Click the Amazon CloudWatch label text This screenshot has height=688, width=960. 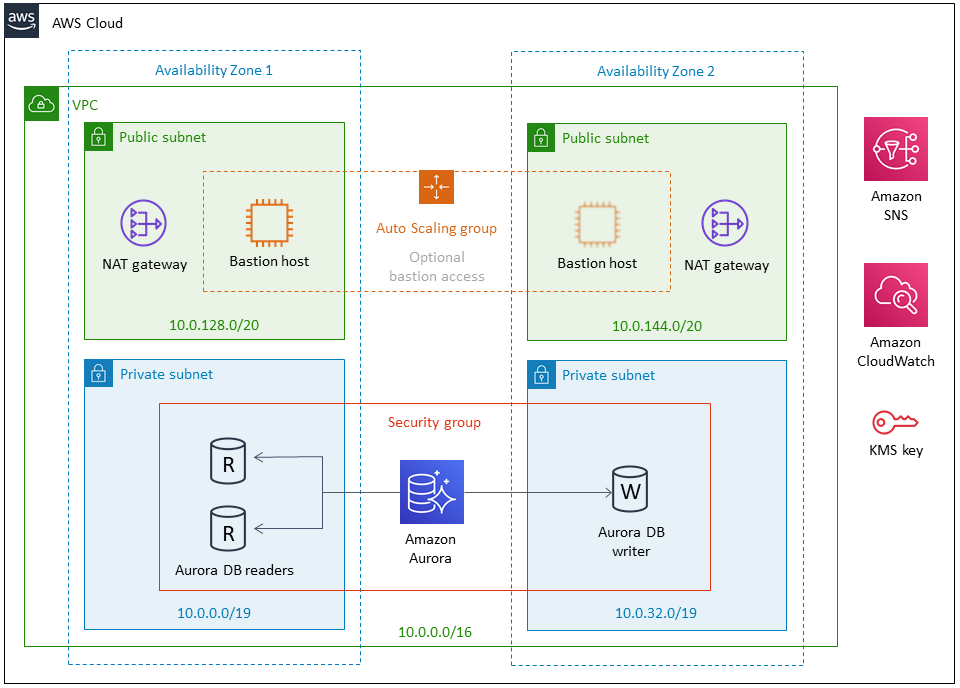click(x=896, y=352)
